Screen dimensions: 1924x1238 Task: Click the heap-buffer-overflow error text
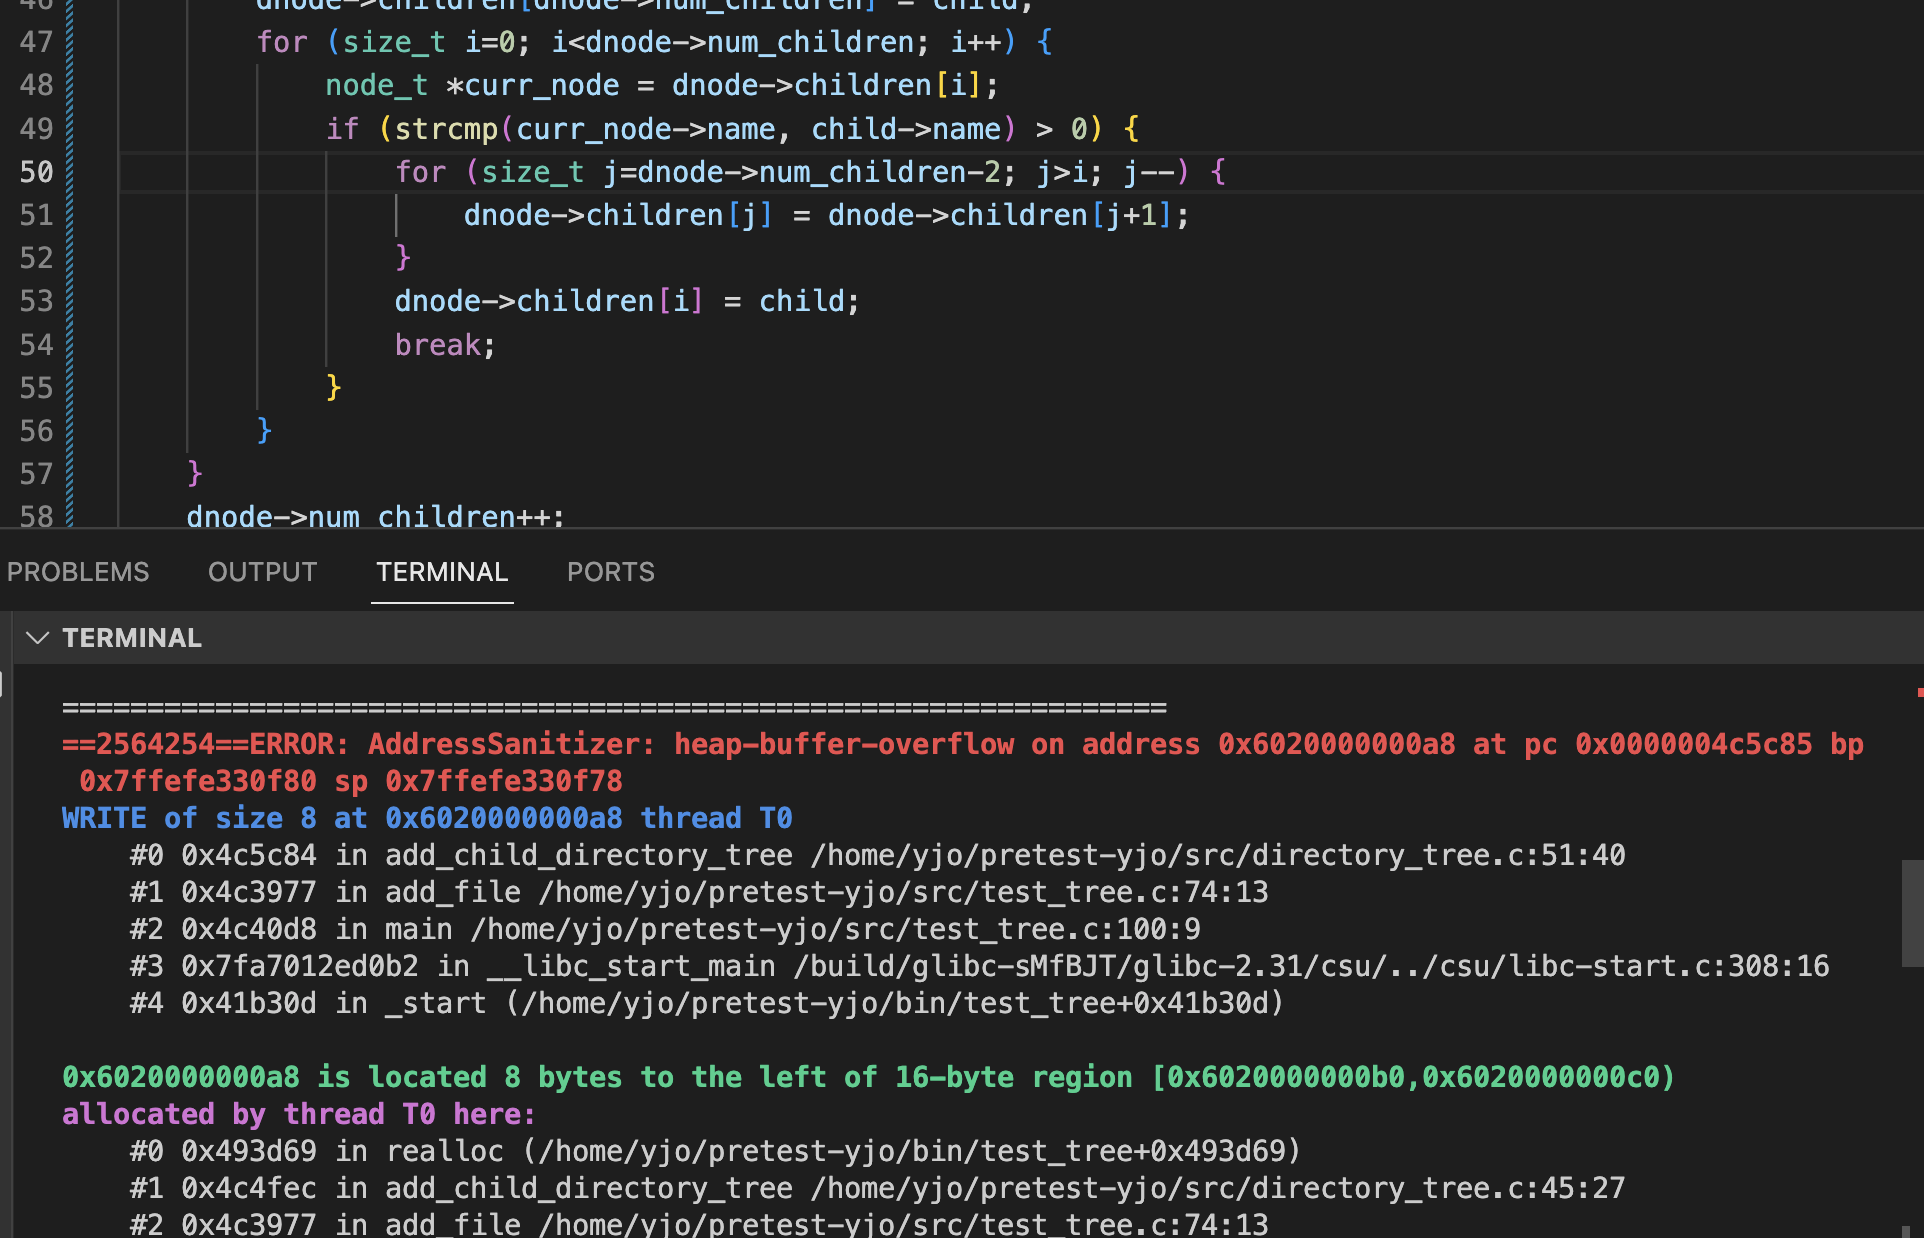click(843, 744)
